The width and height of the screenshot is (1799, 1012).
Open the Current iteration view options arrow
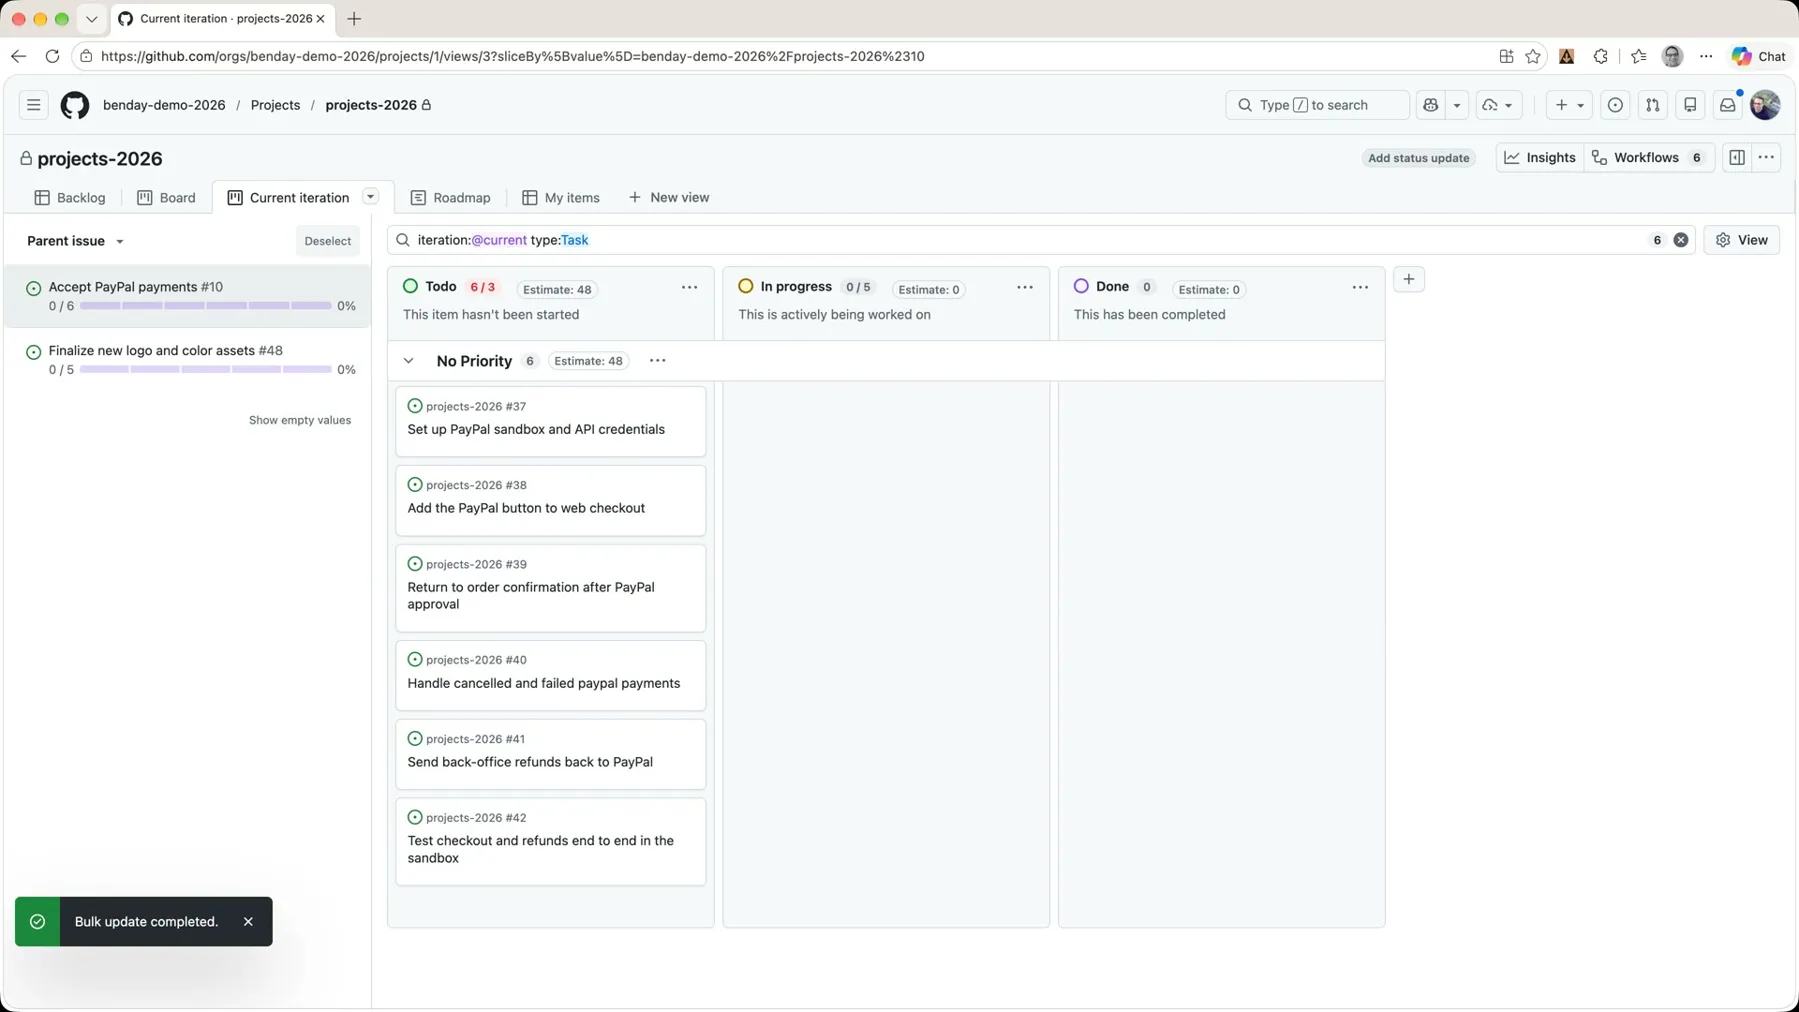click(x=370, y=197)
